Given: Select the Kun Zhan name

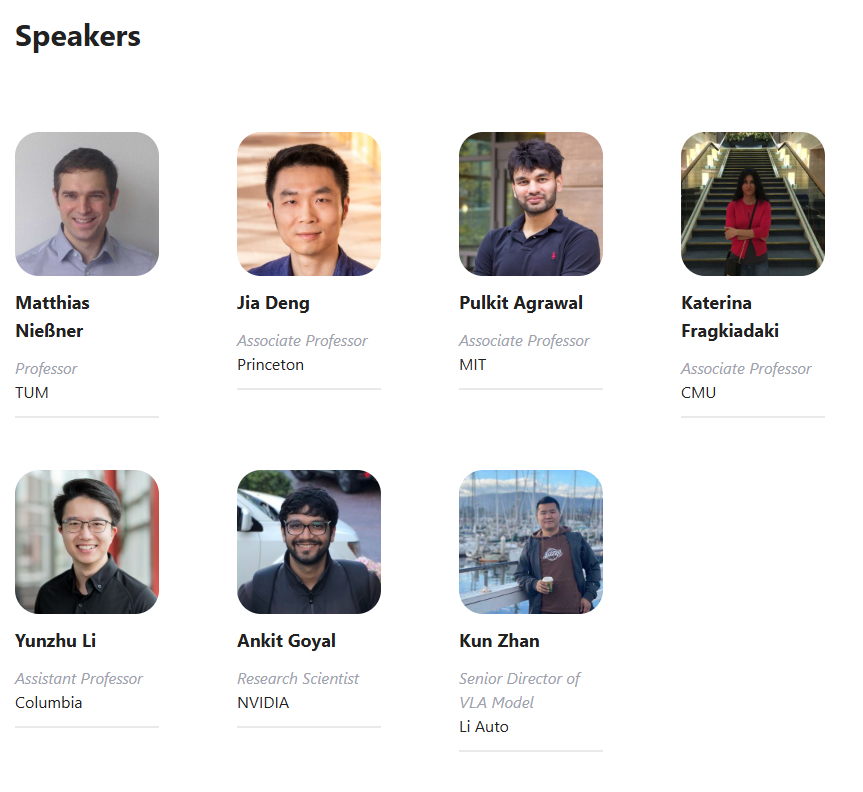Looking at the screenshot, I should tap(499, 640).
